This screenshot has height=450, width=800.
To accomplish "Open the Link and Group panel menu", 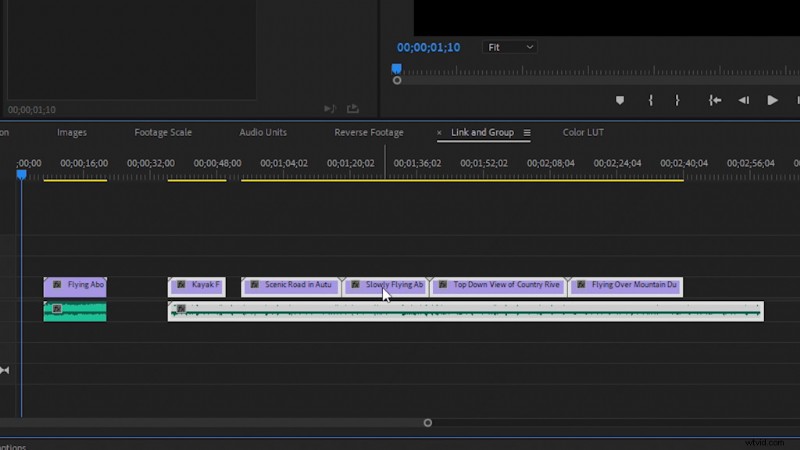I will coord(527,133).
